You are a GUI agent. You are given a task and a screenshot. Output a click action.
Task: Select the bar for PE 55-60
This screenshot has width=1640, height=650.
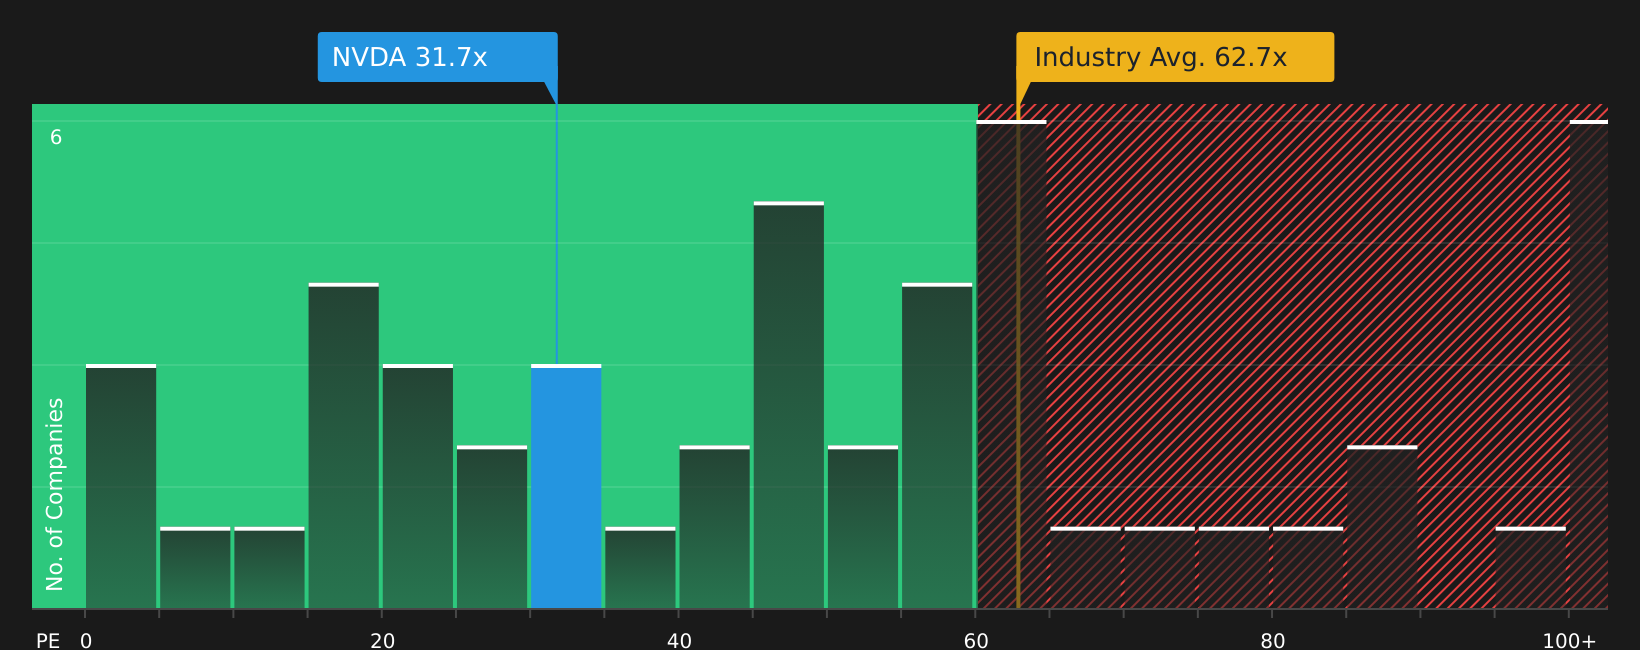[x=937, y=446]
